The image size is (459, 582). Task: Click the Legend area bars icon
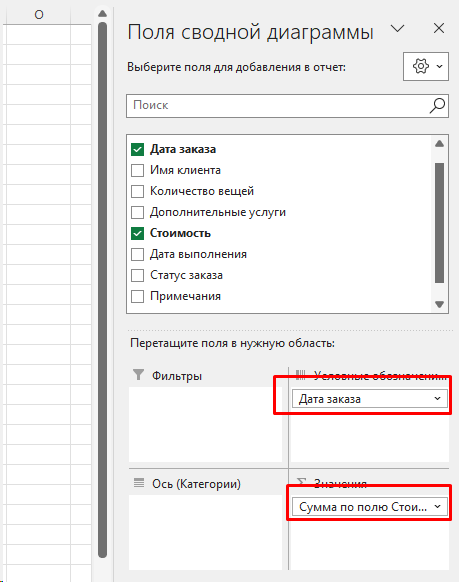301,375
